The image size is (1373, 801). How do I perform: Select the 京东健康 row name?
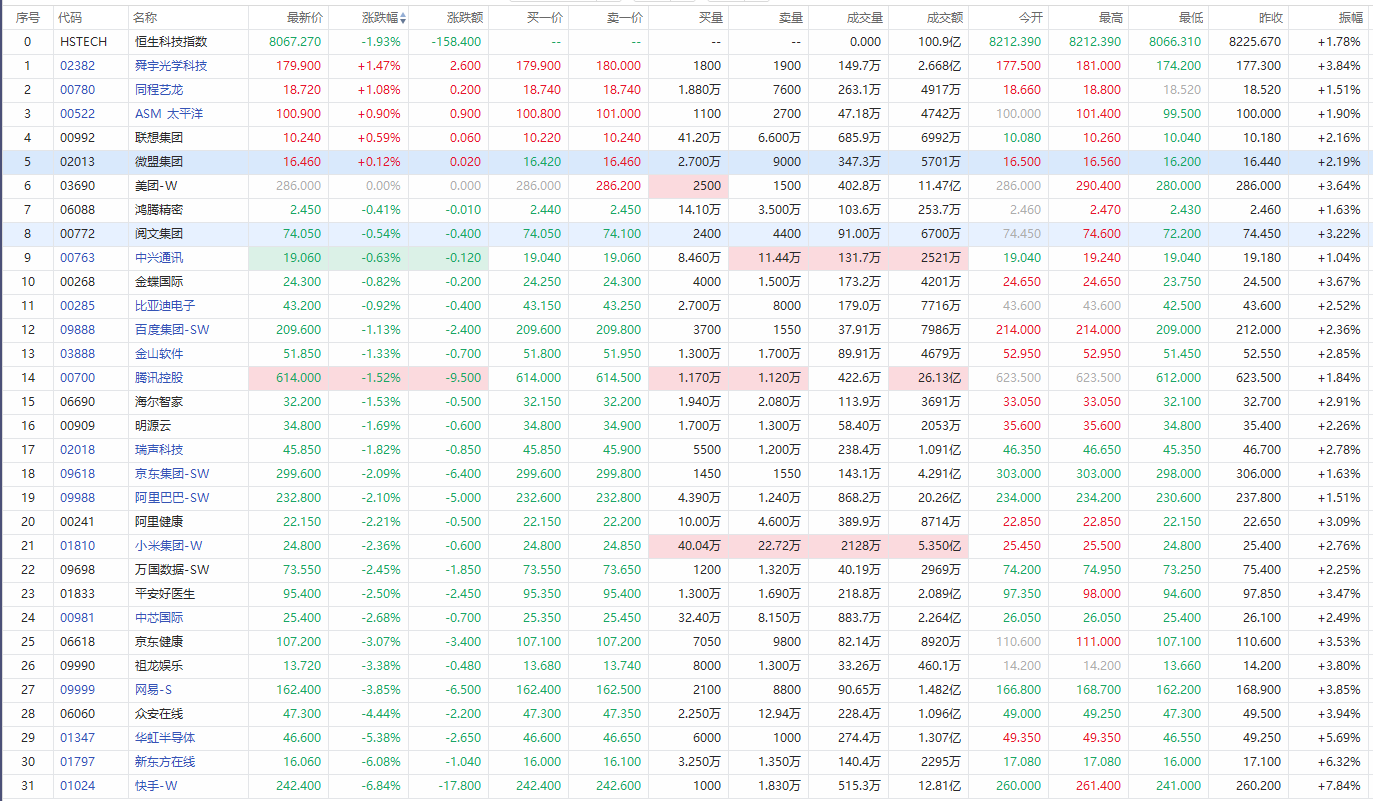159,642
